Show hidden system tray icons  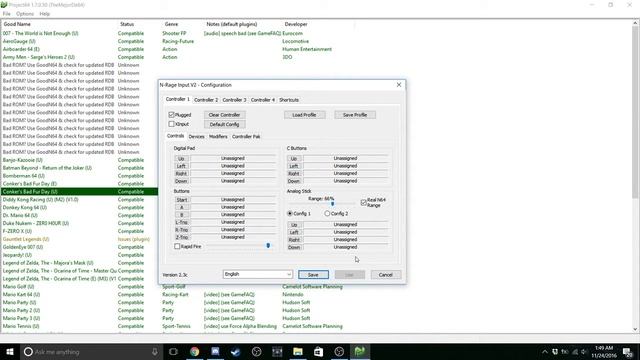545,352
